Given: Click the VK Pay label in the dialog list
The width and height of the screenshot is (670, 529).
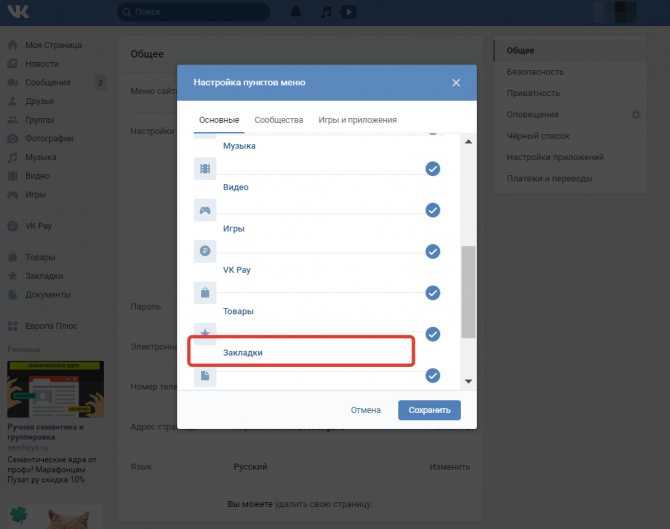Looking at the screenshot, I should (237, 270).
